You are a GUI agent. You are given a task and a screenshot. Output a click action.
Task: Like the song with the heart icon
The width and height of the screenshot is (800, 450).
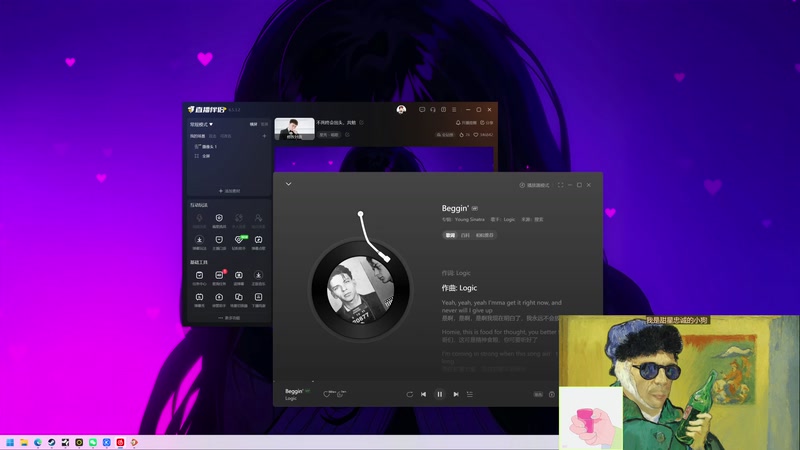327,393
